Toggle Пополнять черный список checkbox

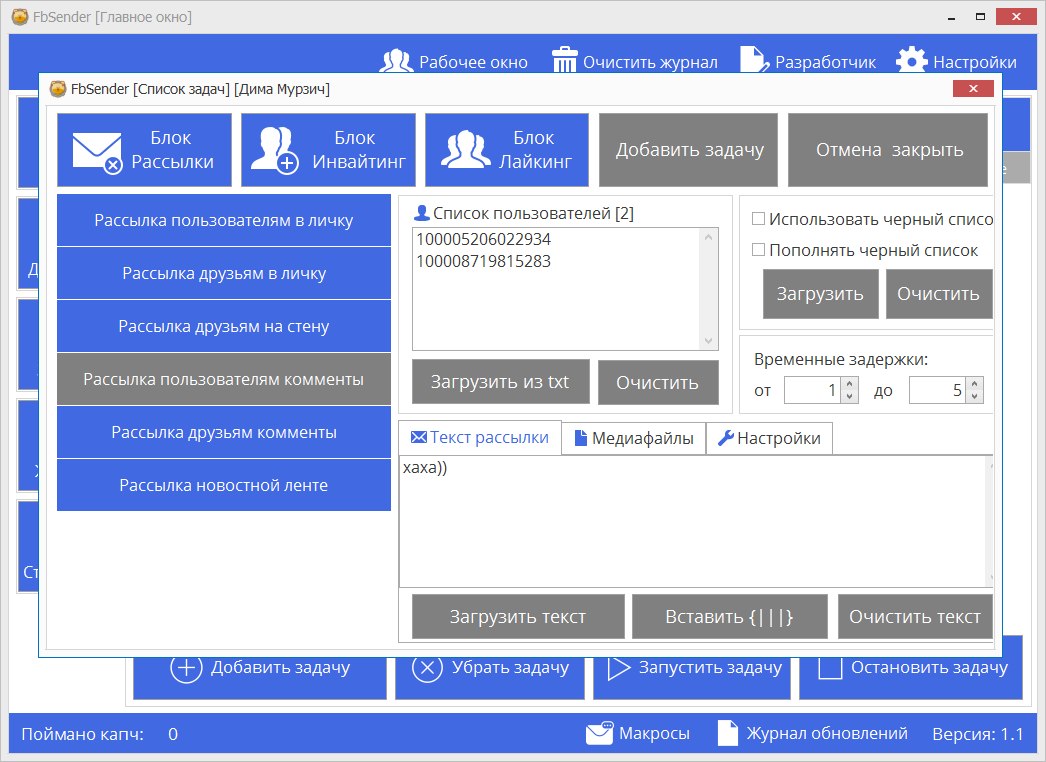[x=758, y=250]
